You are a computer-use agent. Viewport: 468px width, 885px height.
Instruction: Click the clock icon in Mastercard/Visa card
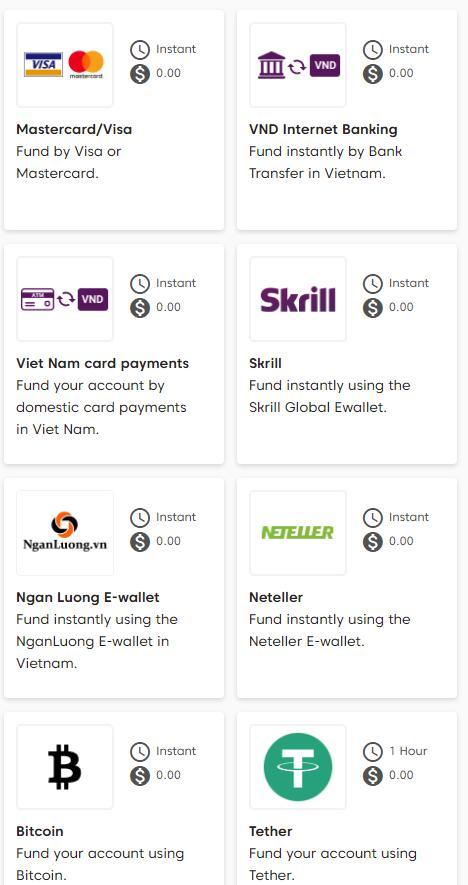click(140, 50)
